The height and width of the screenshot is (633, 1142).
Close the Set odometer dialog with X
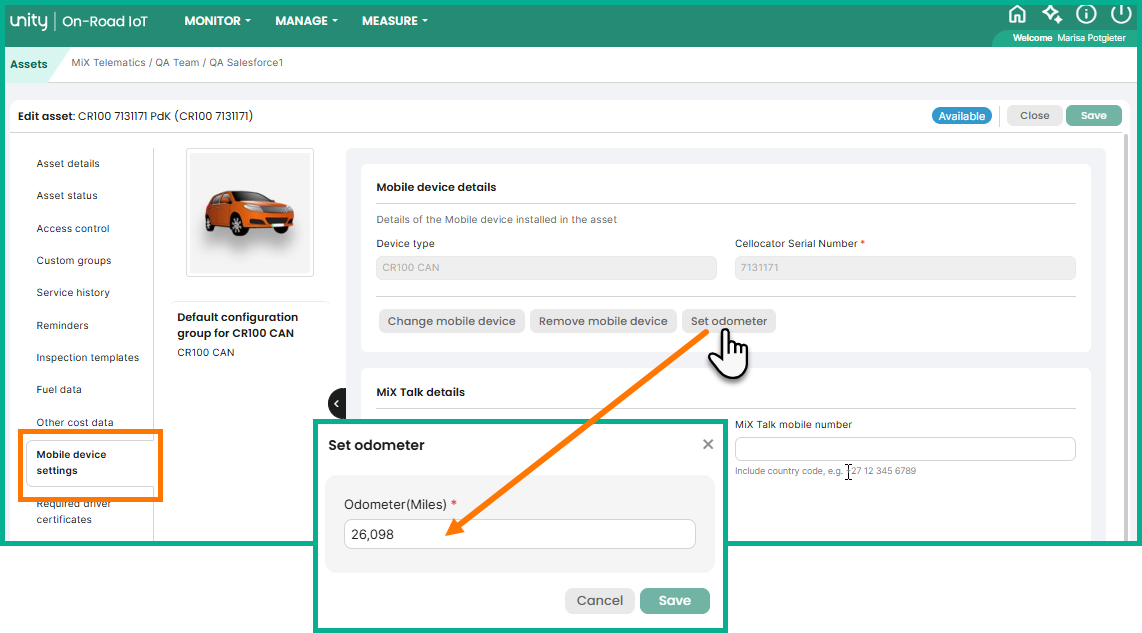[708, 445]
